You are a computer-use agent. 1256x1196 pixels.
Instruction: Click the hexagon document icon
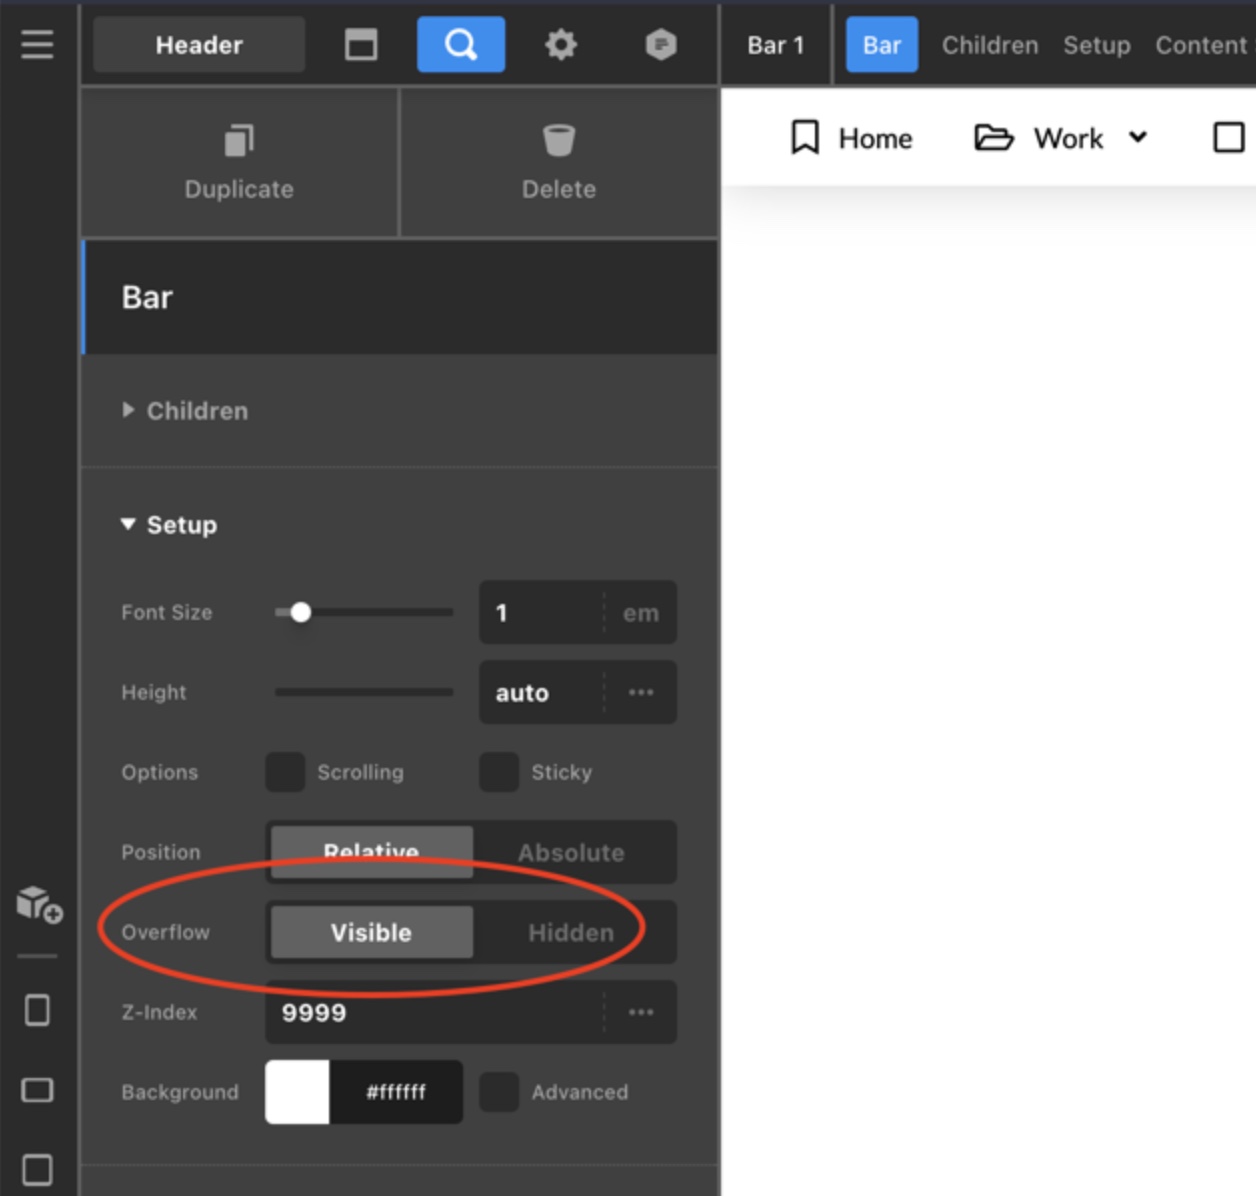(x=660, y=44)
